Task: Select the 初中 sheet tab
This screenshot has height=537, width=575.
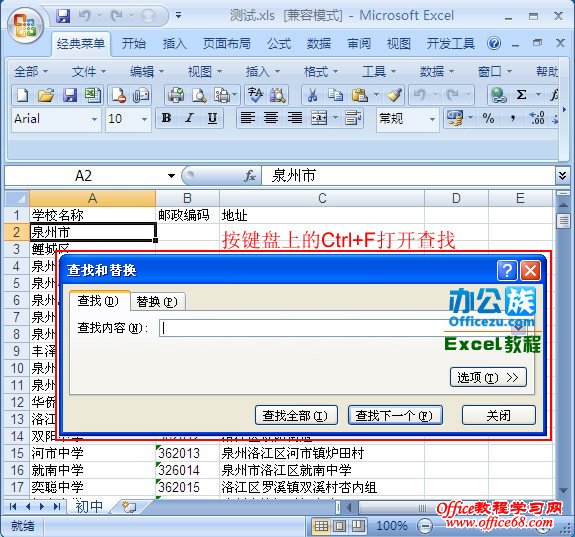Action: pos(88,507)
